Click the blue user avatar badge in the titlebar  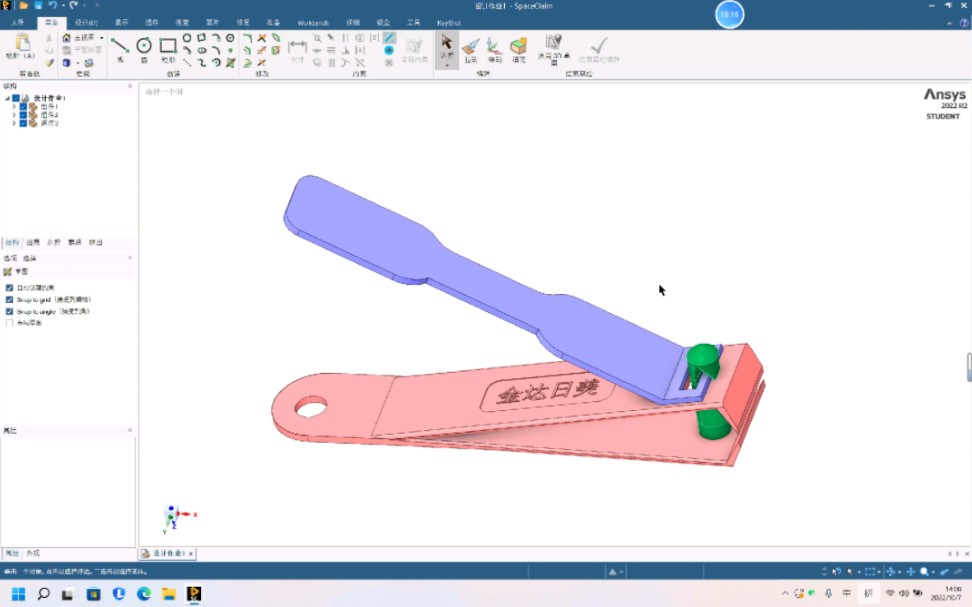pyautogui.click(x=729, y=15)
